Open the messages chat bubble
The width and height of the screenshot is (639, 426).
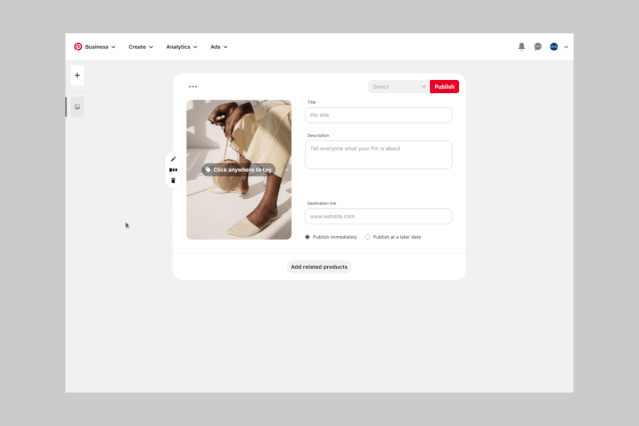click(538, 47)
